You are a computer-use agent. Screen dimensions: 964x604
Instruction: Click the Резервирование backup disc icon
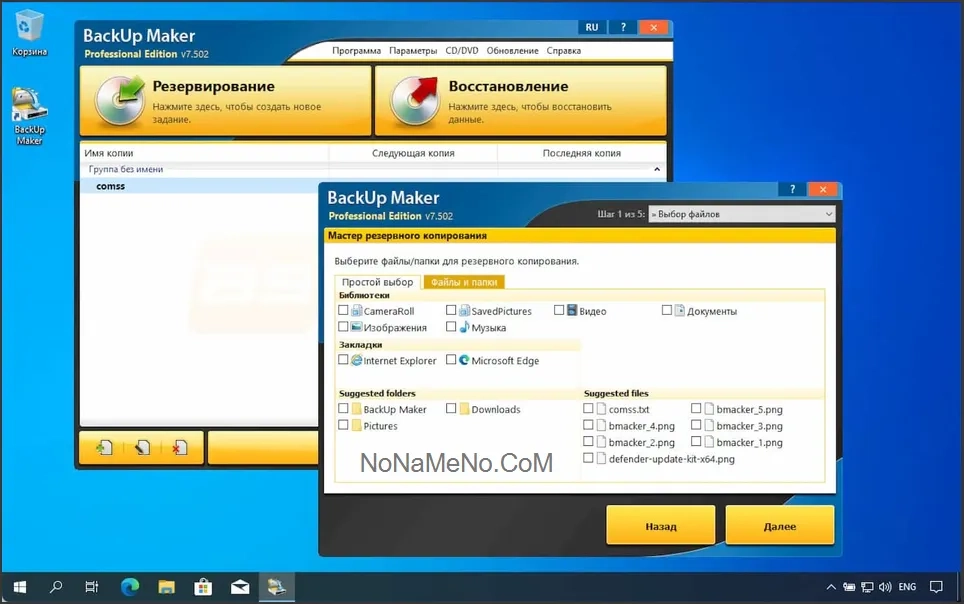coord(120,100)
